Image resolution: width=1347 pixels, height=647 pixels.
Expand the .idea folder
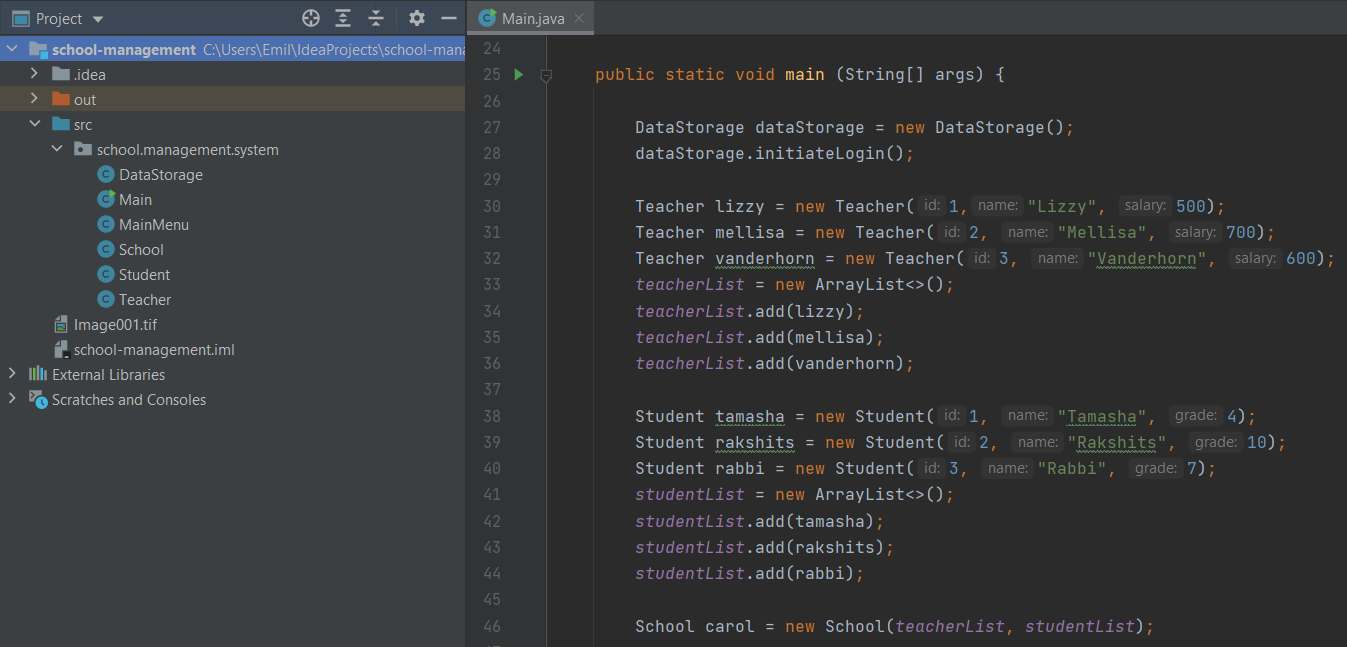click(x=34, y=74)
